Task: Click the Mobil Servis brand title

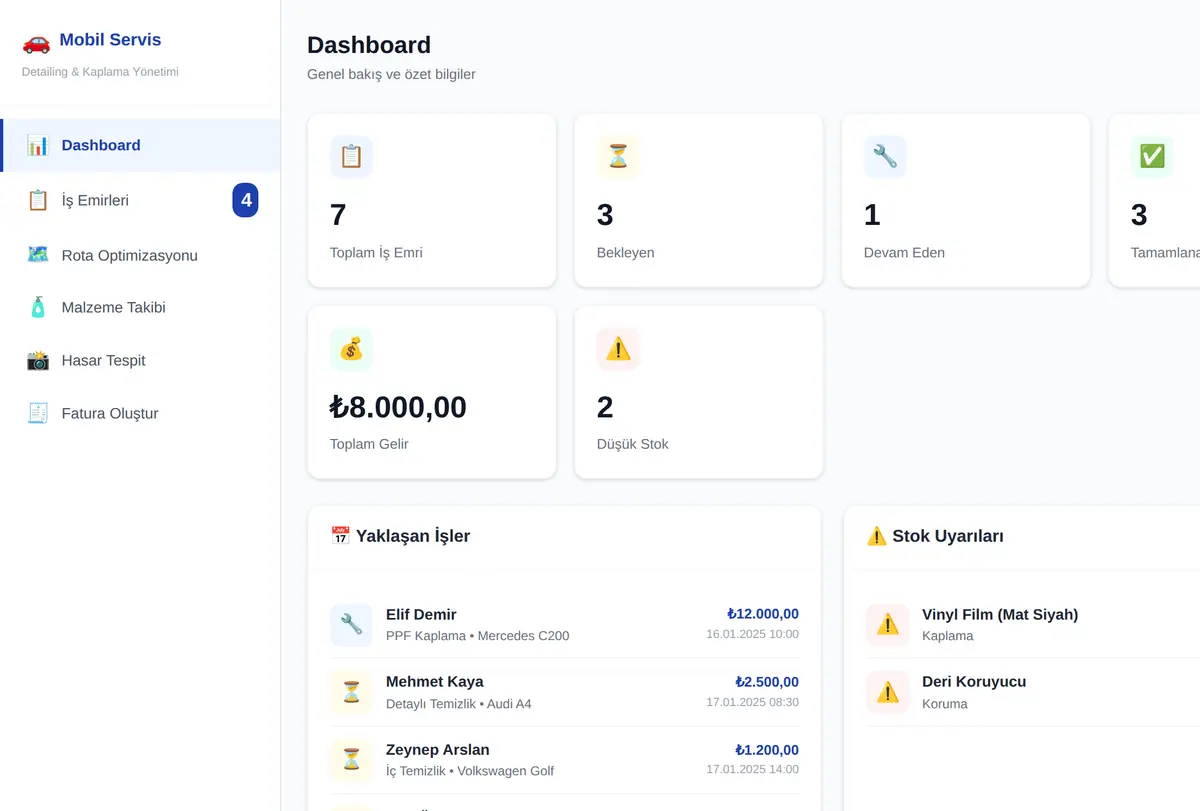Action: 110,40
